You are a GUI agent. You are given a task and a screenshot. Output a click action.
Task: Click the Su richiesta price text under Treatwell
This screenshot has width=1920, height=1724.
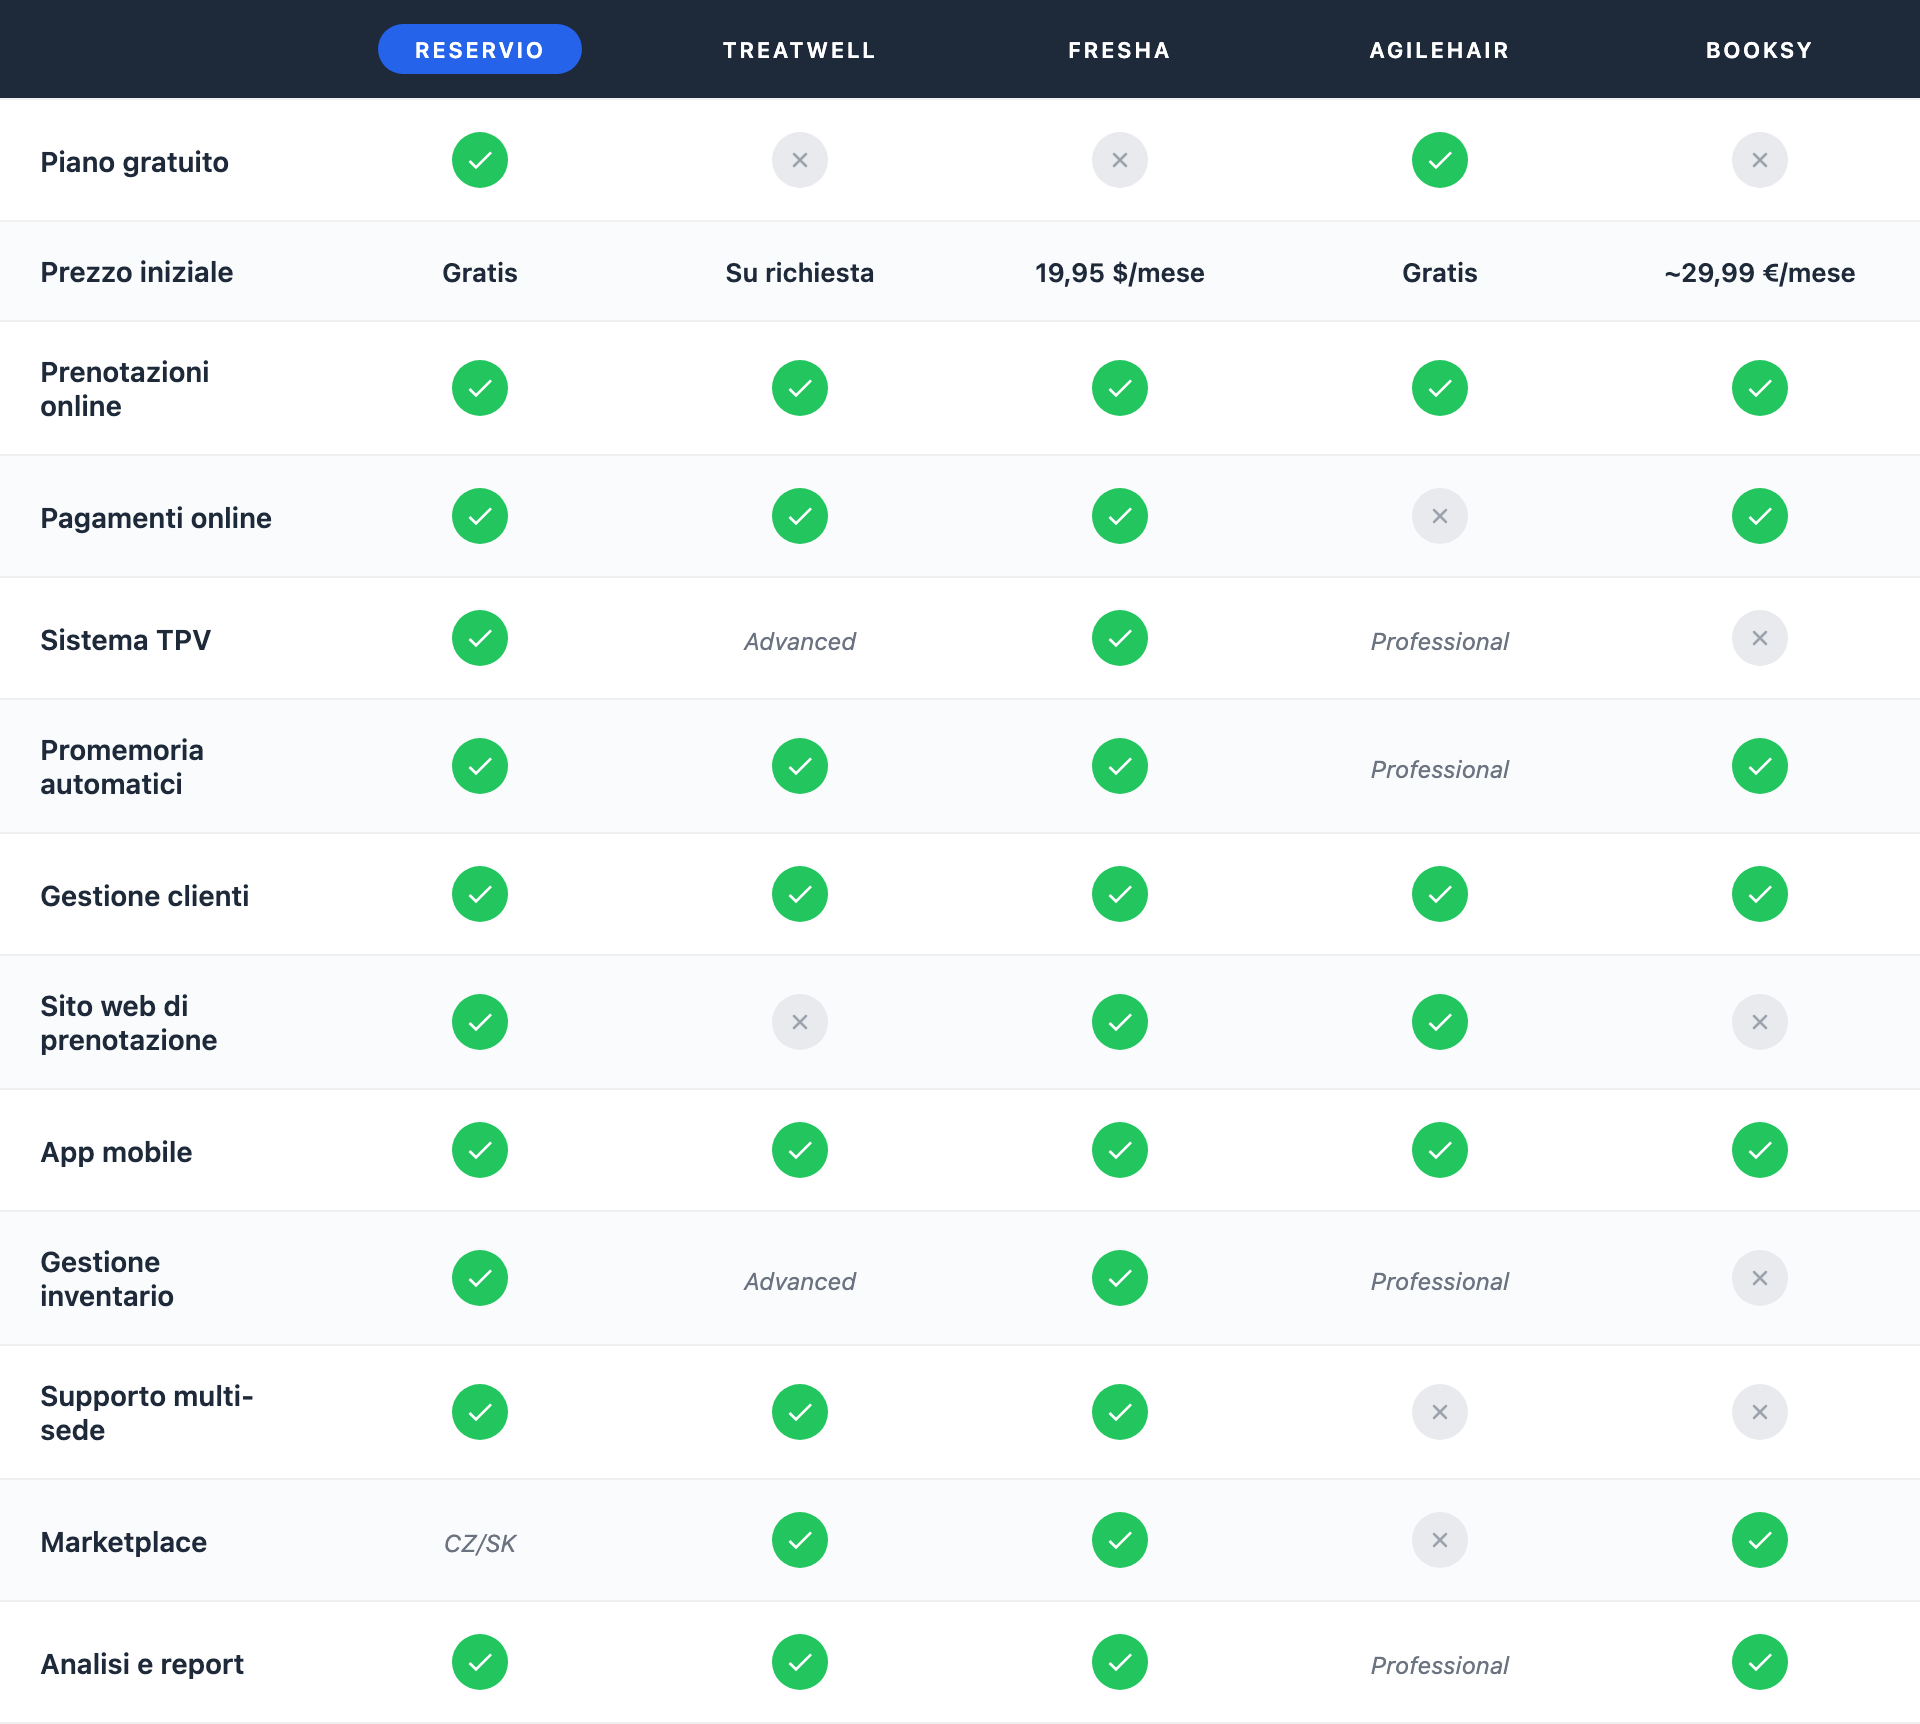coord(799,272)
